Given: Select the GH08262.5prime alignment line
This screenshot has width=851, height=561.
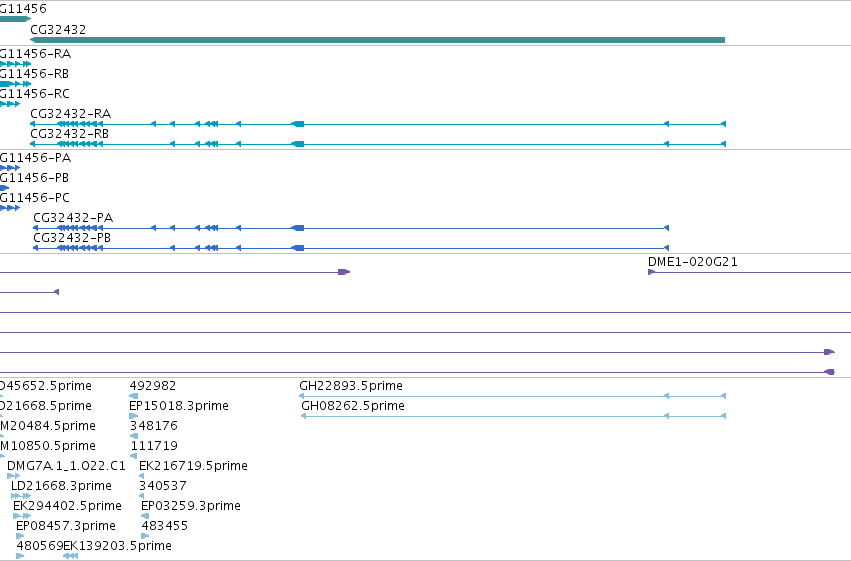Looking at the screenshot, I should pos(513,416).
